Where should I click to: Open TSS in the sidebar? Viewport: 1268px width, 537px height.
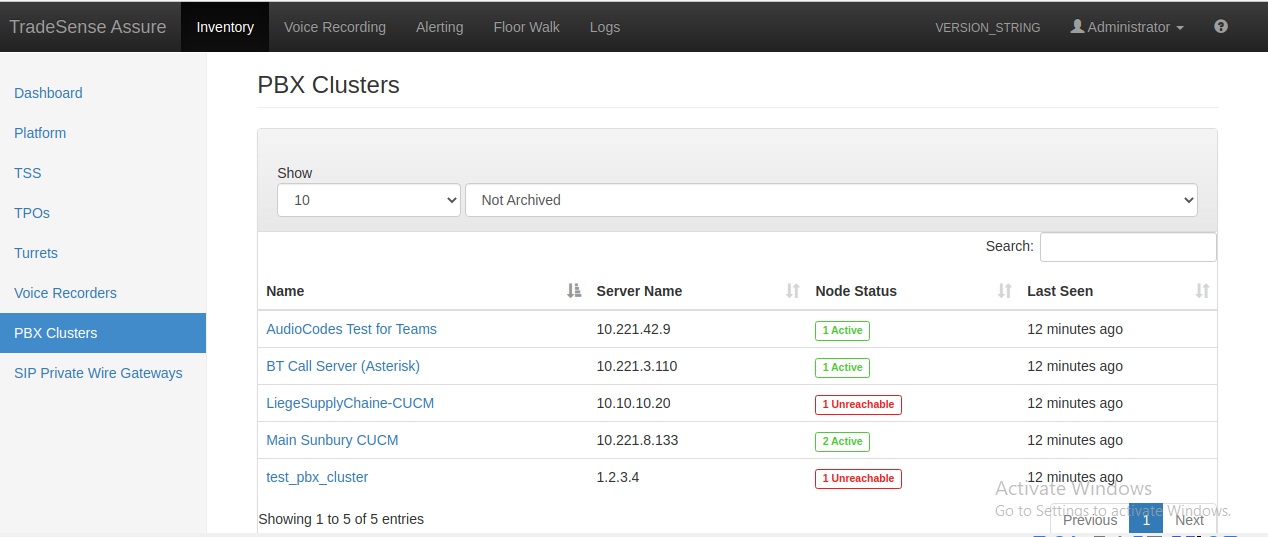(x=103, y=173)
